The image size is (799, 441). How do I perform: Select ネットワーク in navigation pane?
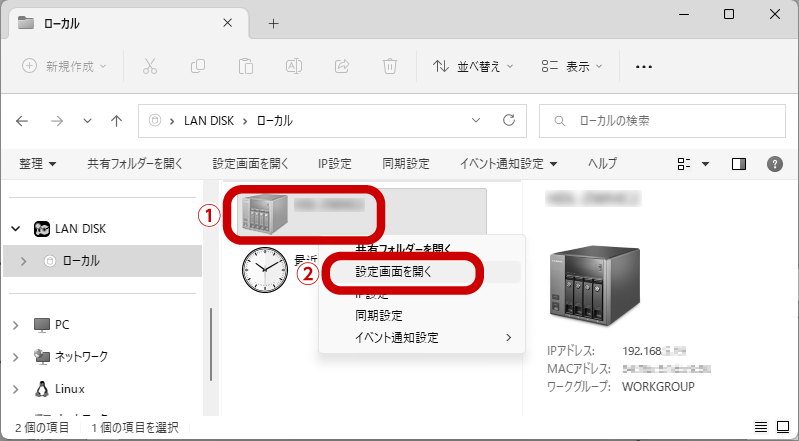[x=81, y=356]
